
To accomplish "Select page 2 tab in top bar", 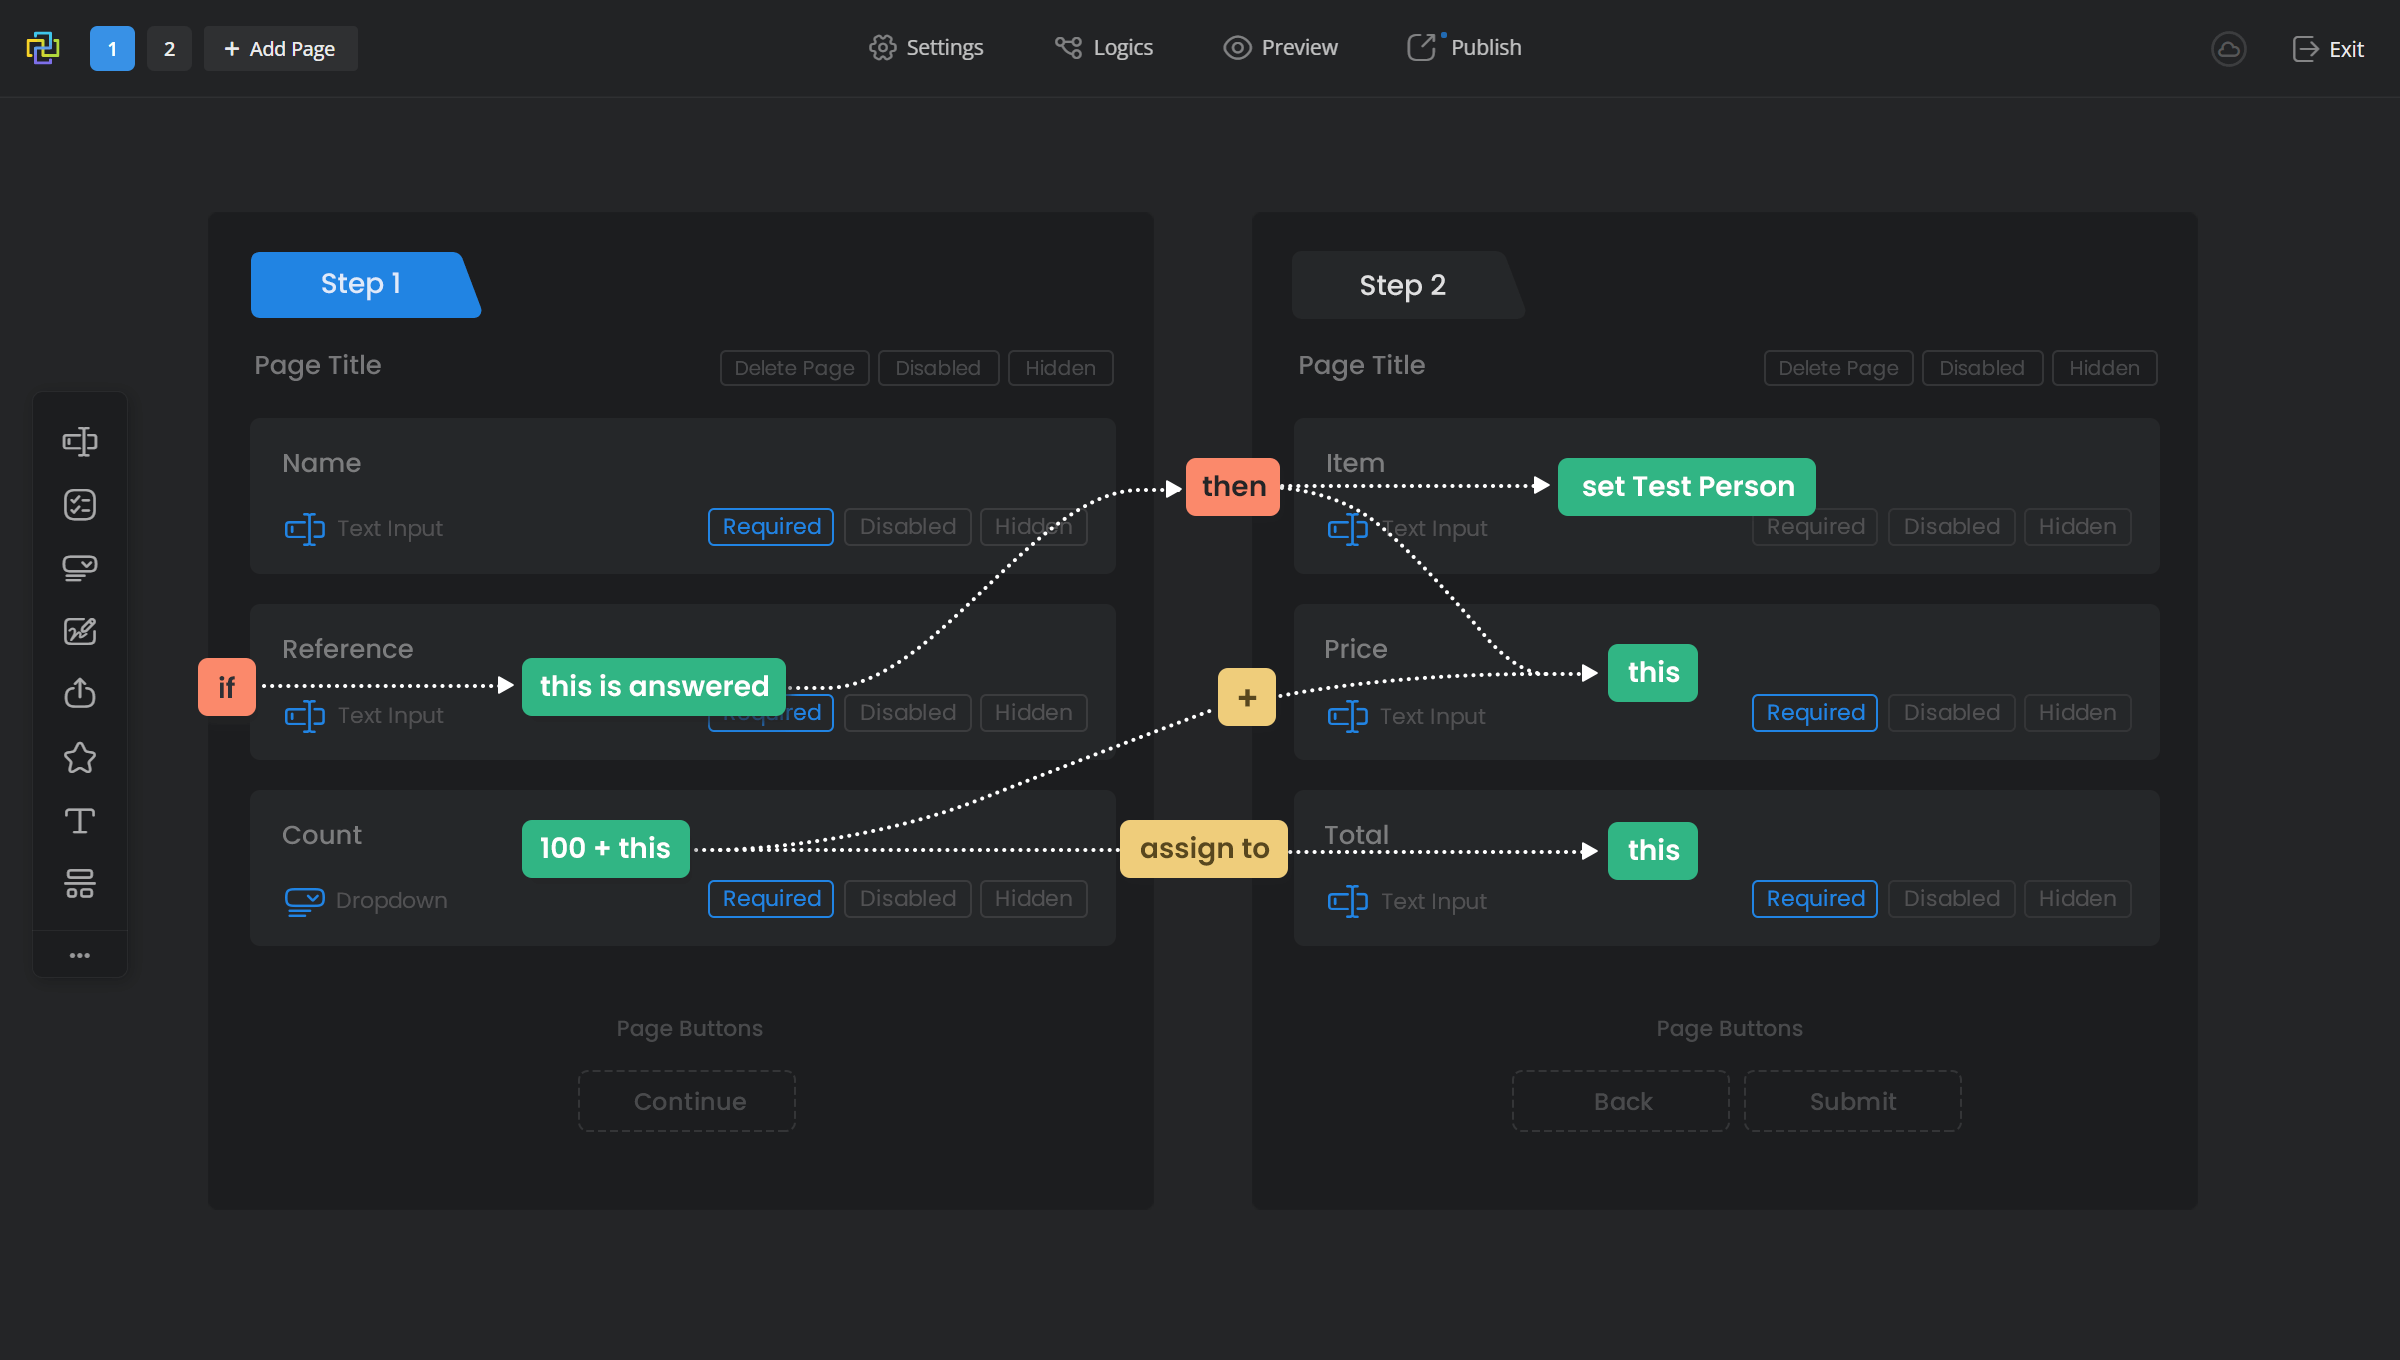I will pyautogui.click(x=170, y=48).
